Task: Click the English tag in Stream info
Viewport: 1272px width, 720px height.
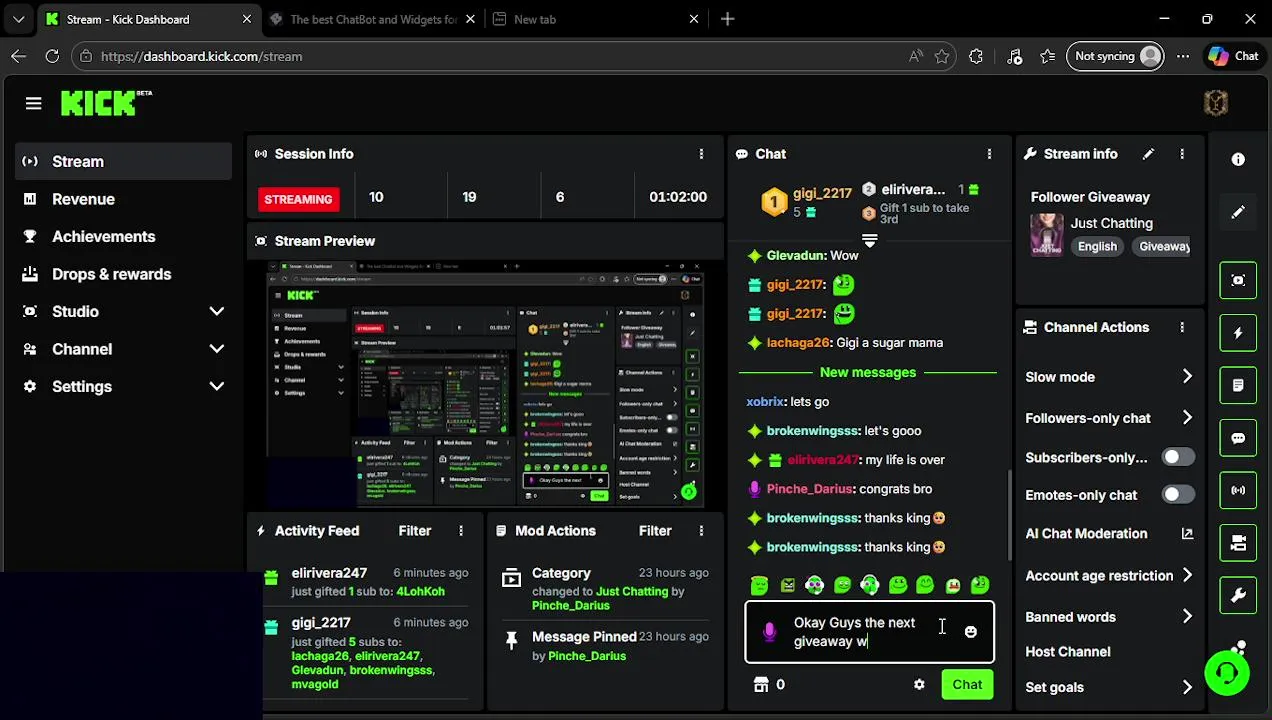Action: point(1097,246)
